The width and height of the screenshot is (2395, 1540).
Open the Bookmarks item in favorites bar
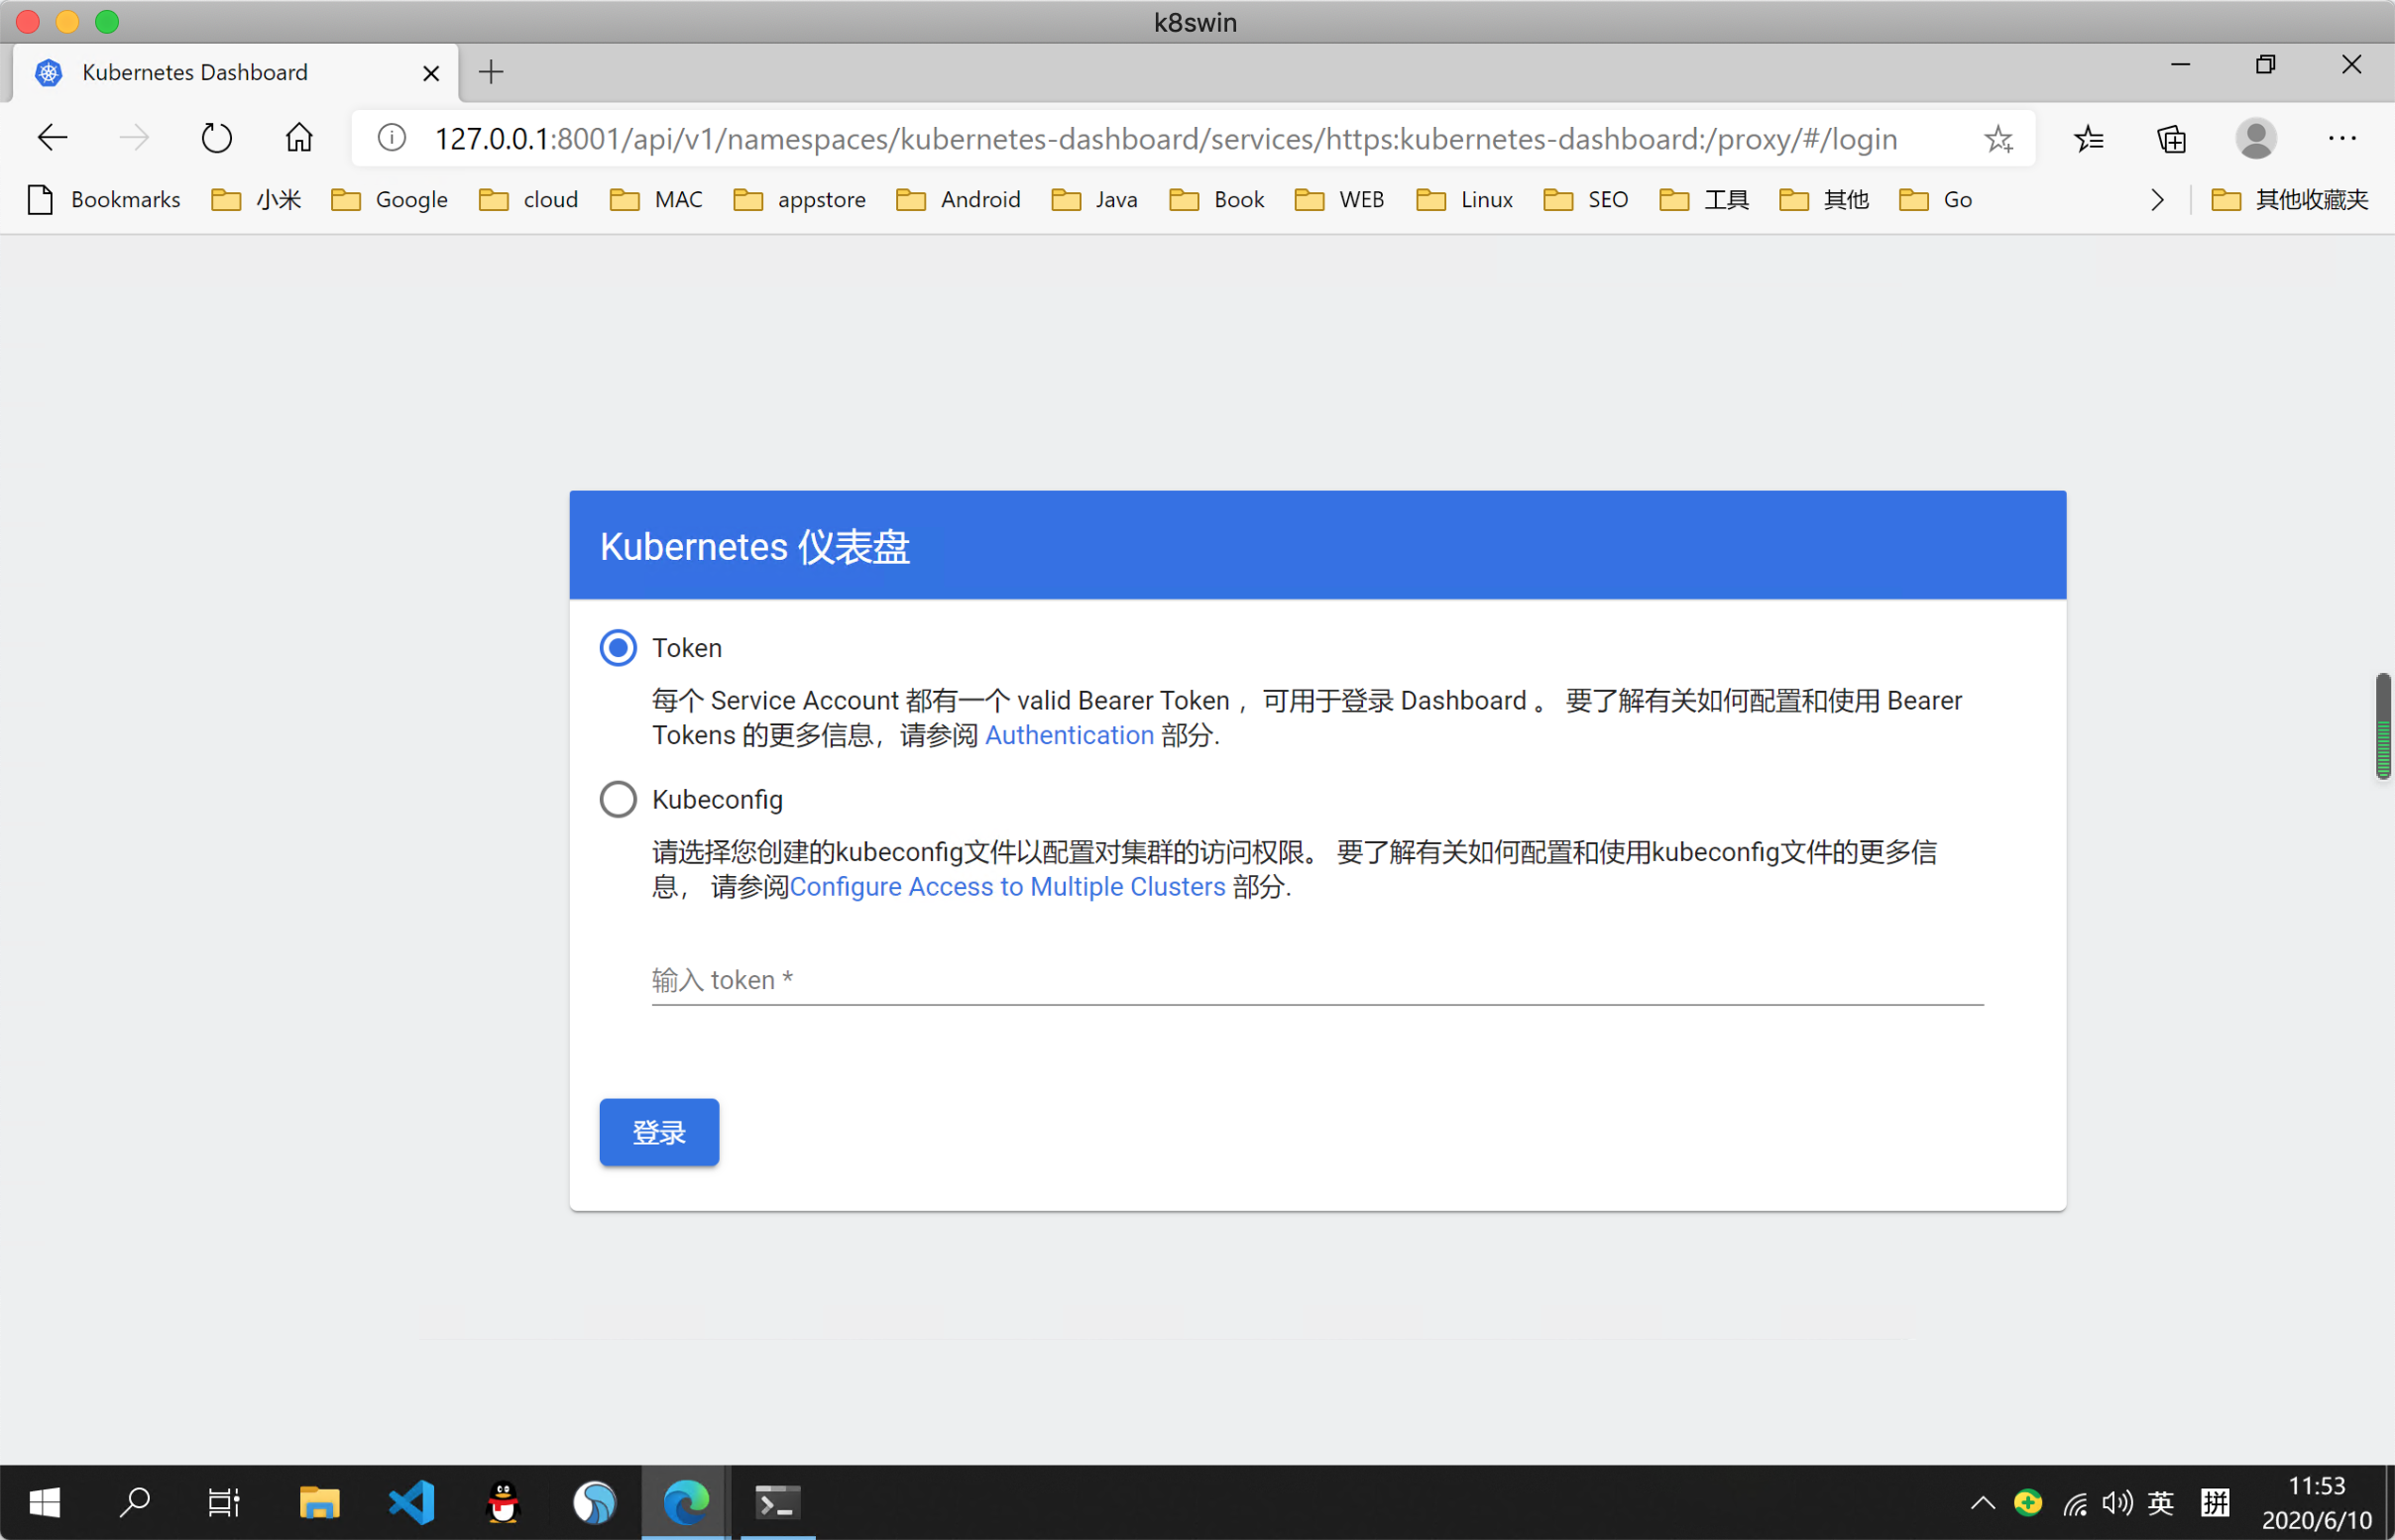pos(104,200)
